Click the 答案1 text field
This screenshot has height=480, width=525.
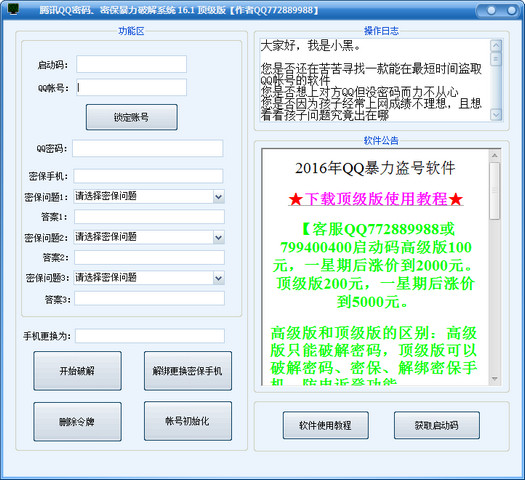pos(149,217)
